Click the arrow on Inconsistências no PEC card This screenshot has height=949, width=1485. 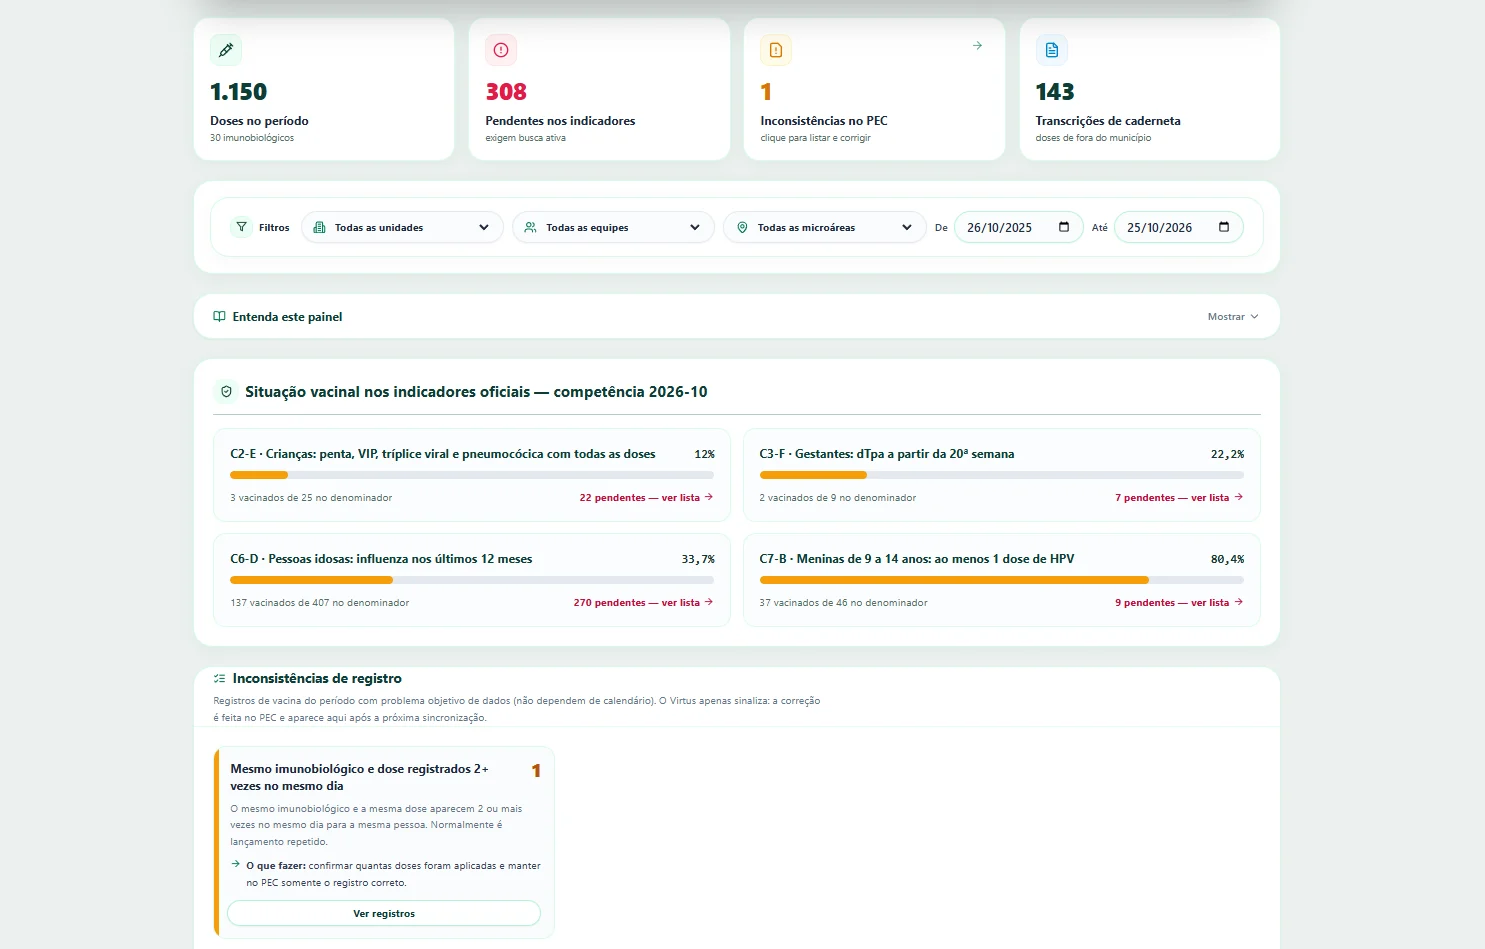977,46
